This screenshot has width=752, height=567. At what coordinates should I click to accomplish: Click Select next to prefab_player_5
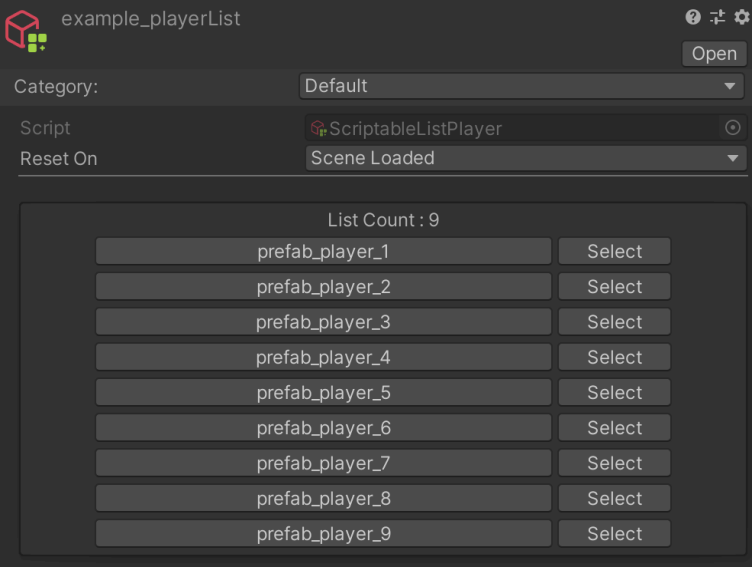614,392
